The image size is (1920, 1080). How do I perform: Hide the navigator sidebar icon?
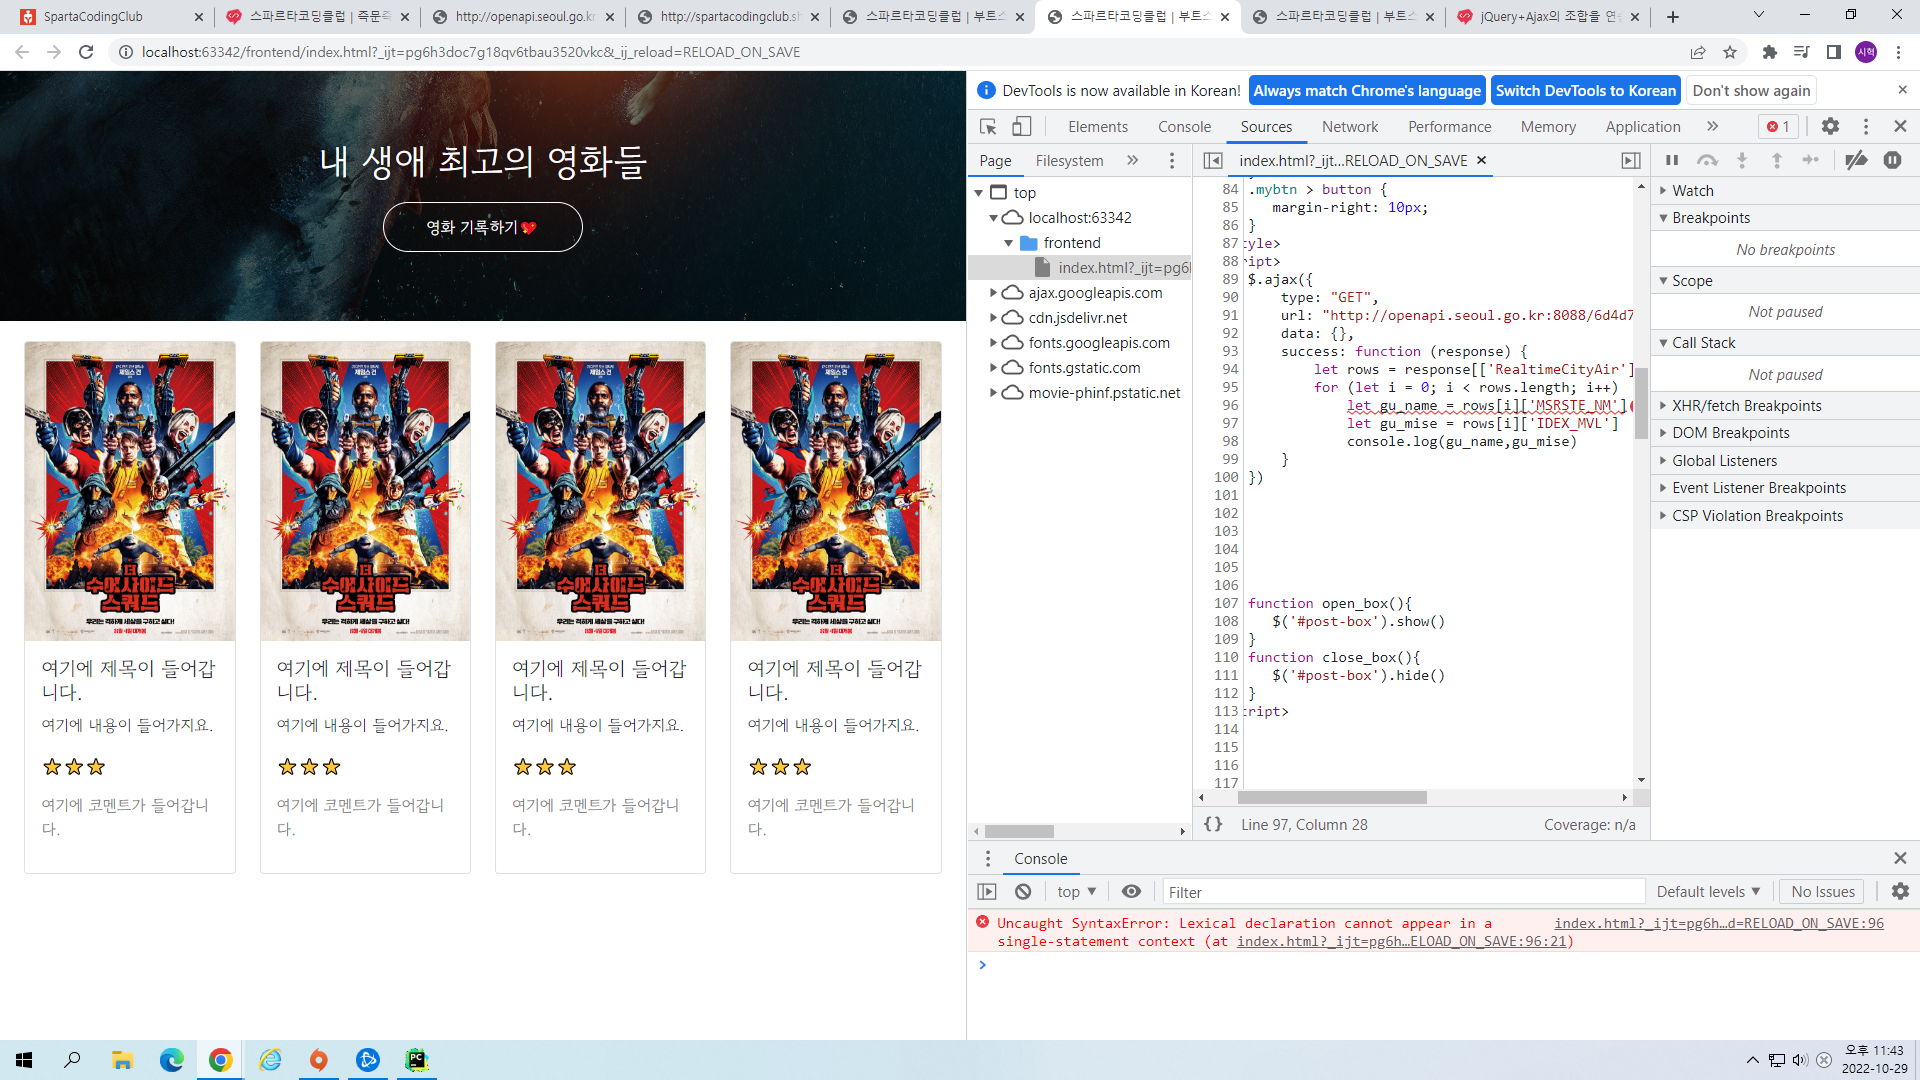1212,160
